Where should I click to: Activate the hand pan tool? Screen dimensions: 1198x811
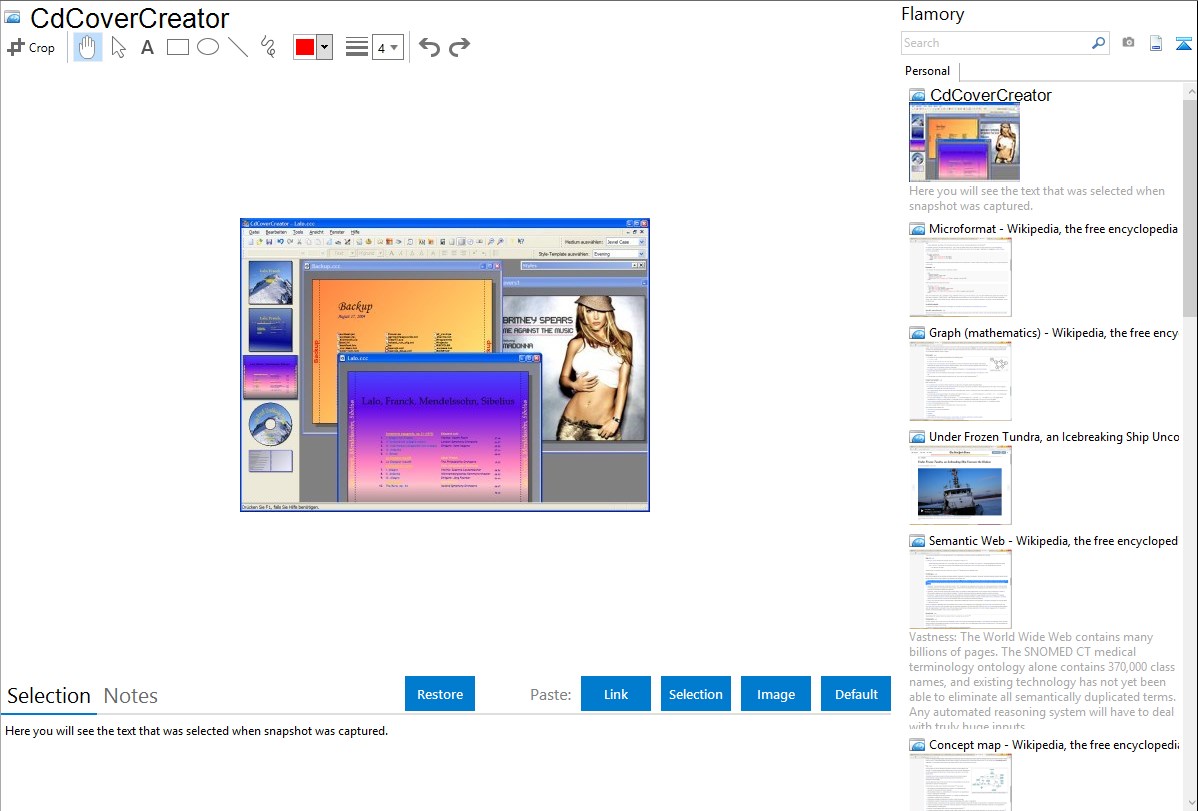(x=87, y=47)
